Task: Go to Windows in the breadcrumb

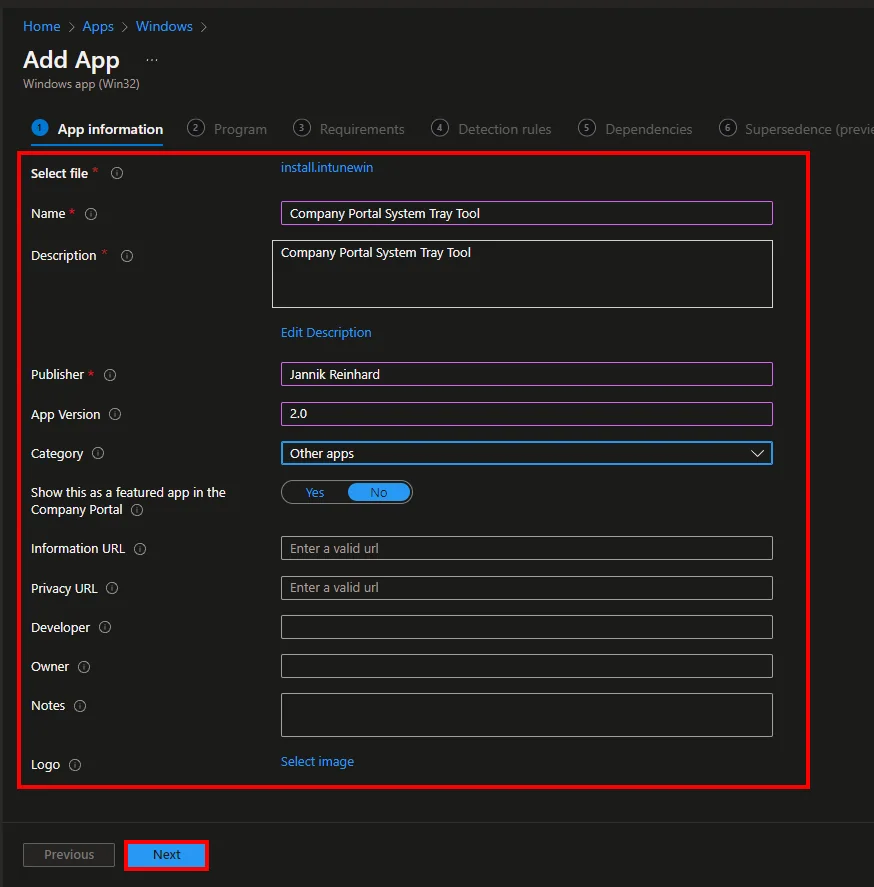Action: [164, 27]
